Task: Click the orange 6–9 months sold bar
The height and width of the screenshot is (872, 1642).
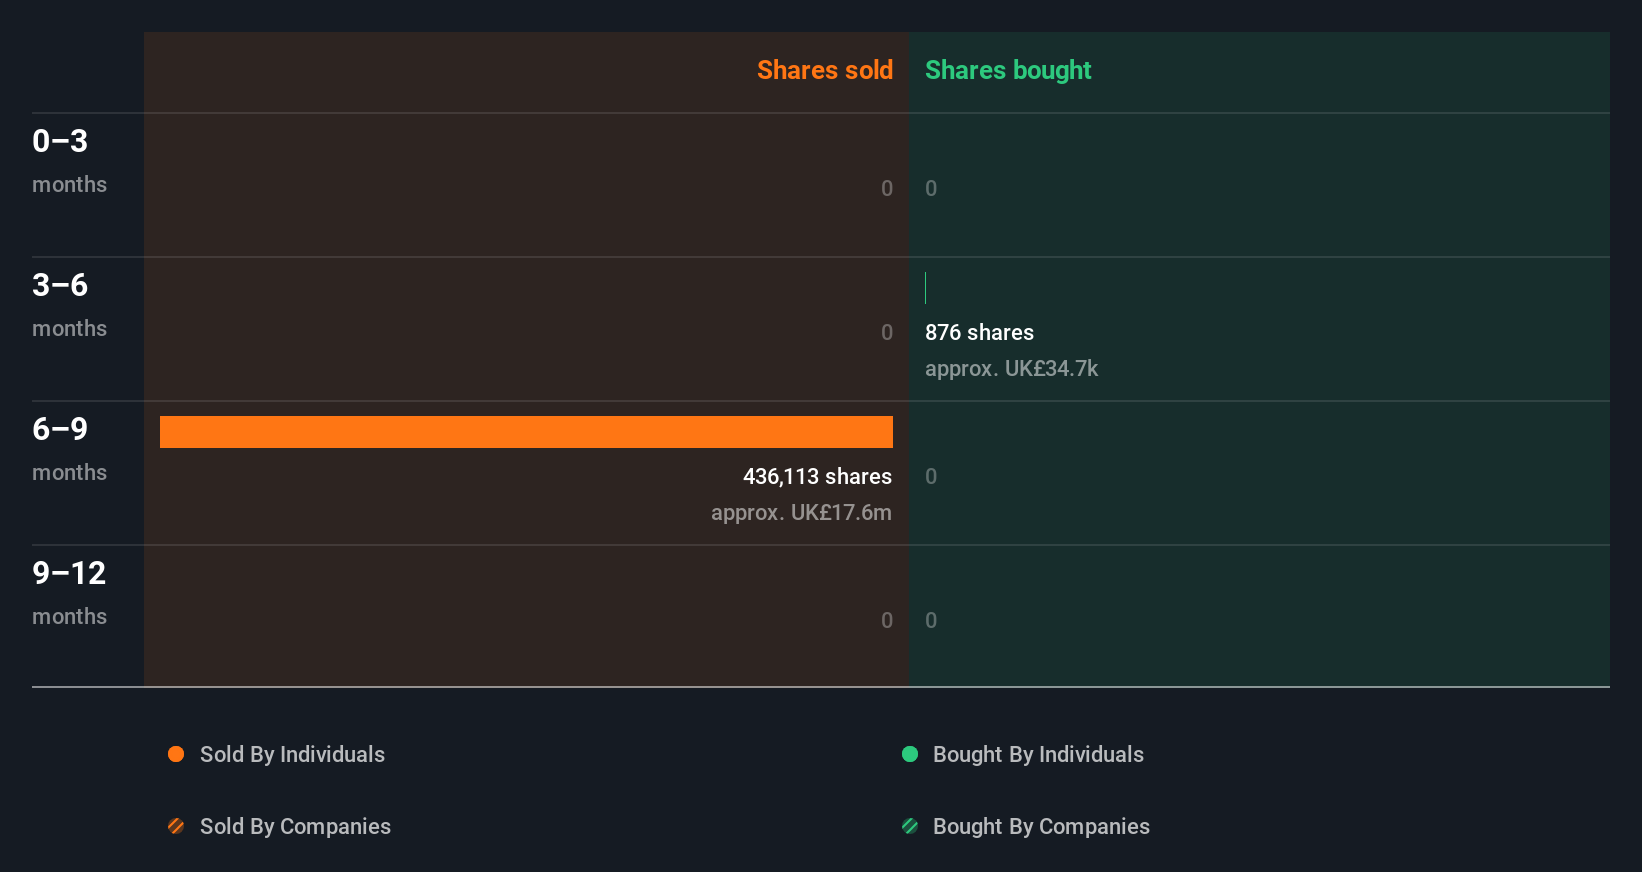Action: point(526,432)
